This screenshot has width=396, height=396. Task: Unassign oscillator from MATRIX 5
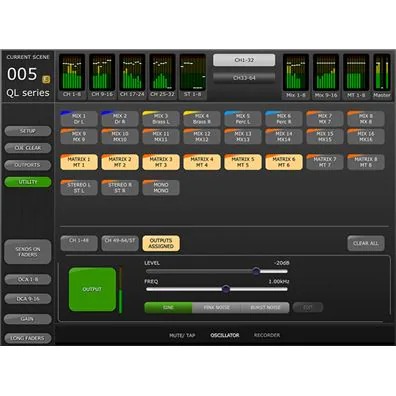click(243, 162)
